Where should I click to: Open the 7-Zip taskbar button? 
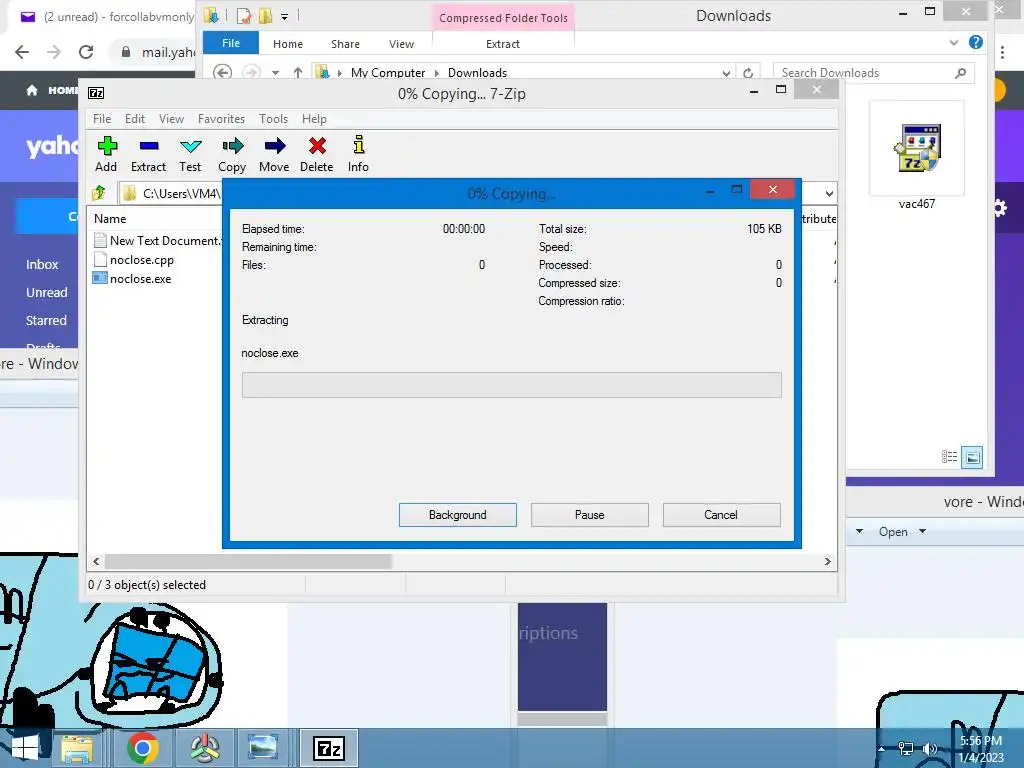click(328, 748)
